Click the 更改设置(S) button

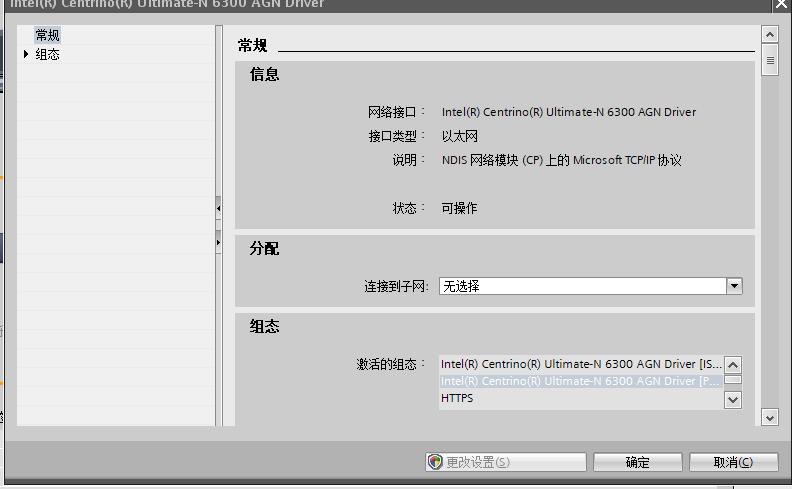(506, 462)
